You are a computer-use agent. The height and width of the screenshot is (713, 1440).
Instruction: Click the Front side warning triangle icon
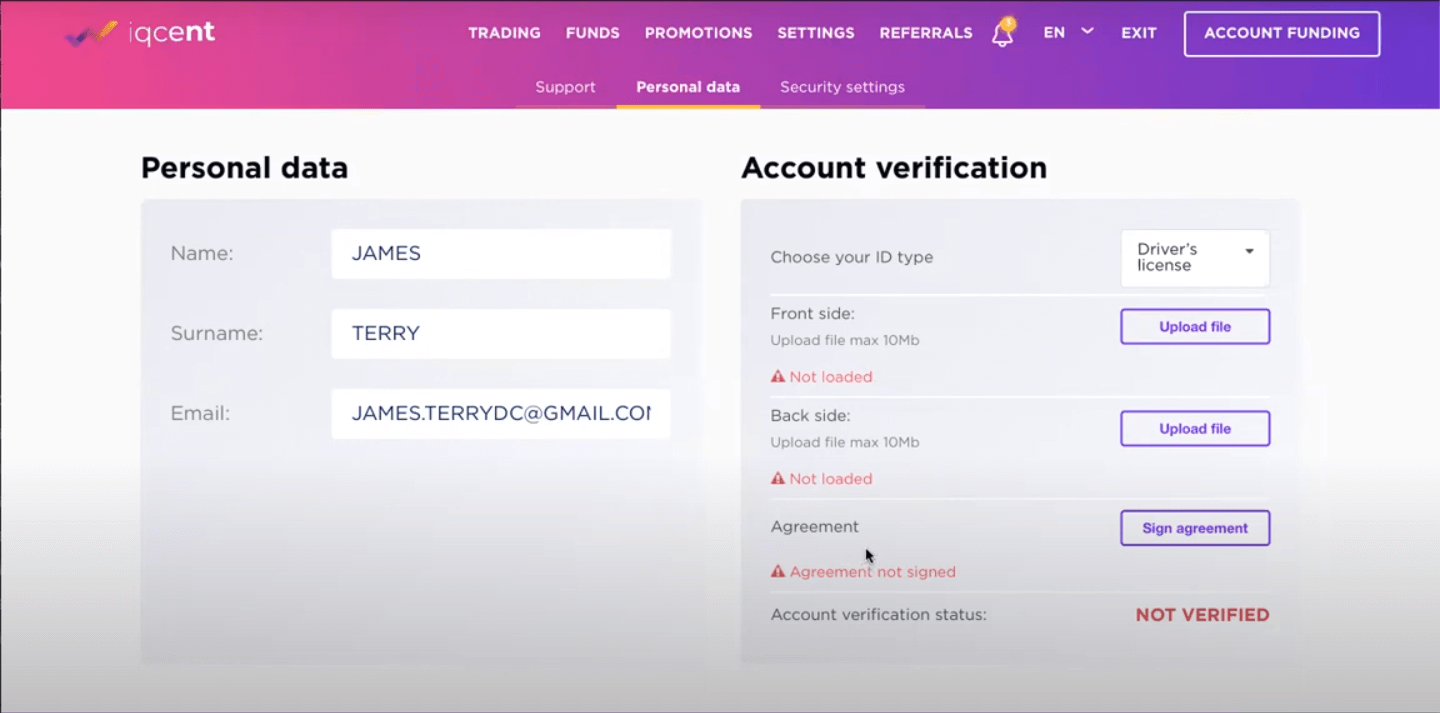click(777, 377)
